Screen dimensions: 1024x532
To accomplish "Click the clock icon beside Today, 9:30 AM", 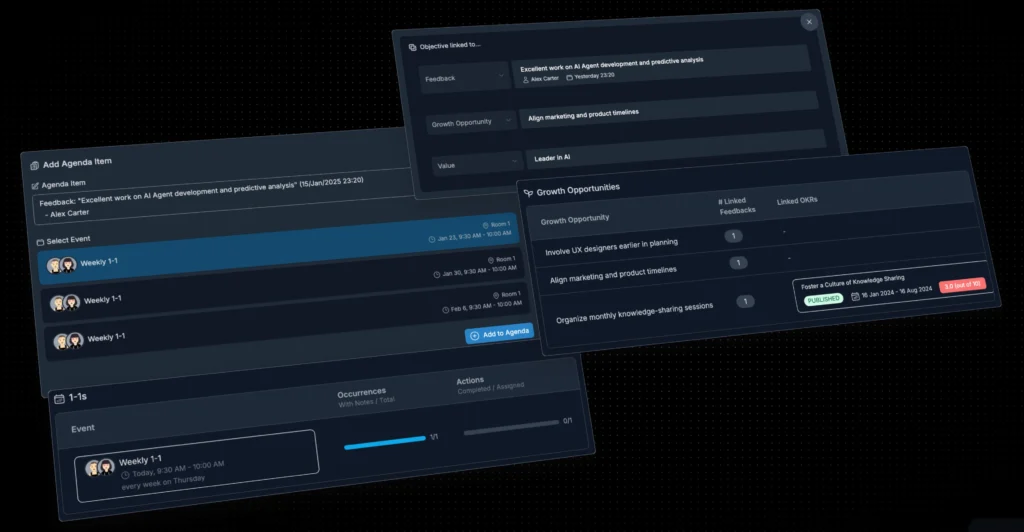I will click(125, 475).
